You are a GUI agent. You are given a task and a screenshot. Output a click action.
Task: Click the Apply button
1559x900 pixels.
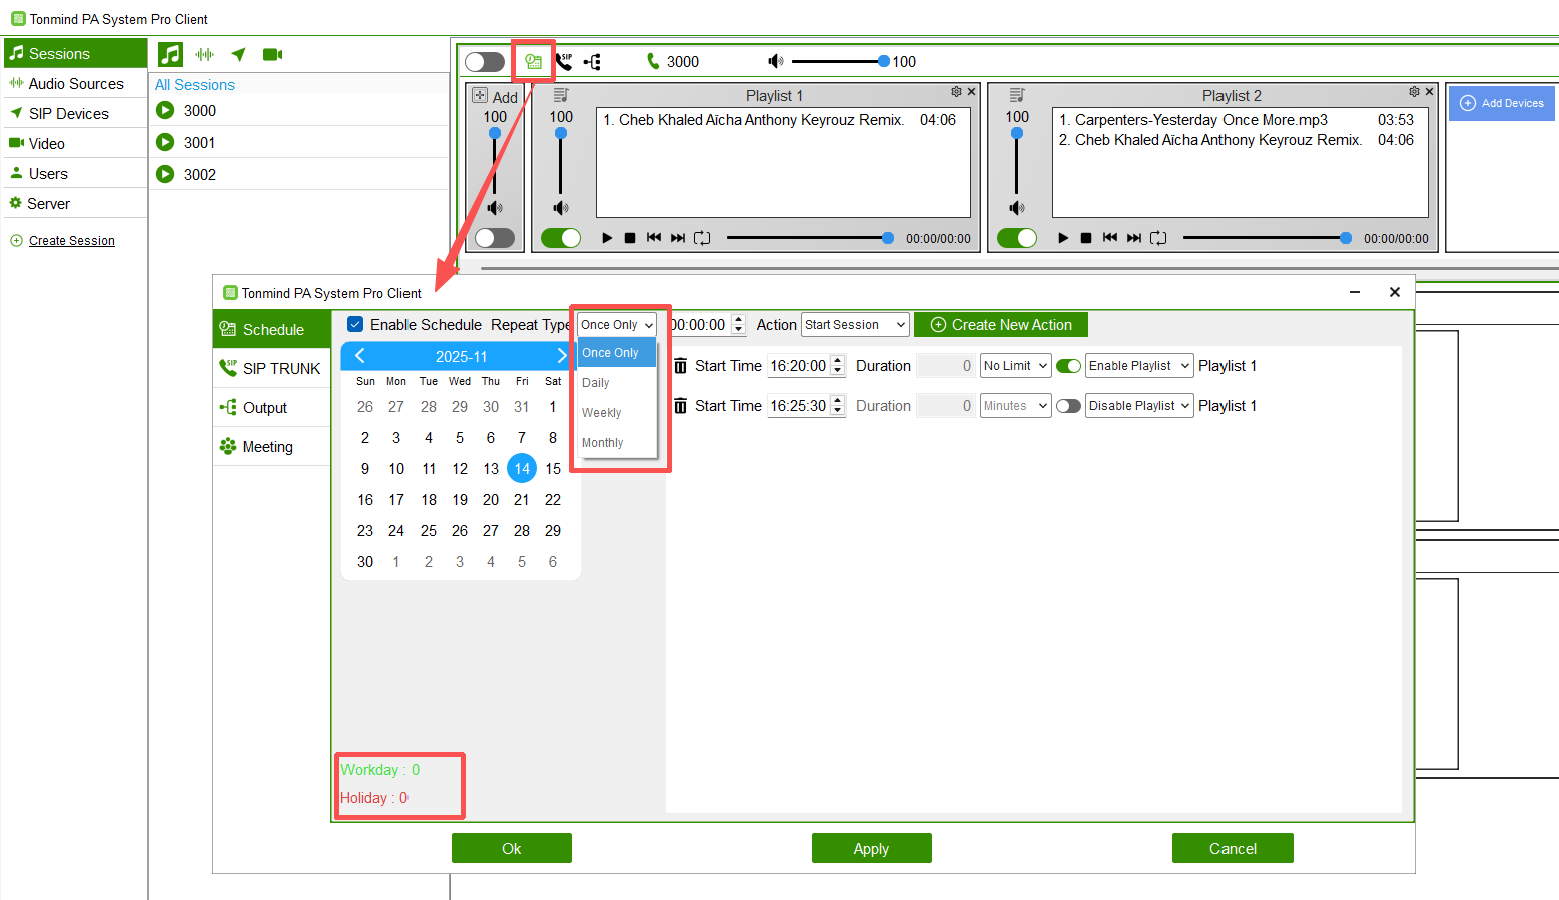click(871, 848)
